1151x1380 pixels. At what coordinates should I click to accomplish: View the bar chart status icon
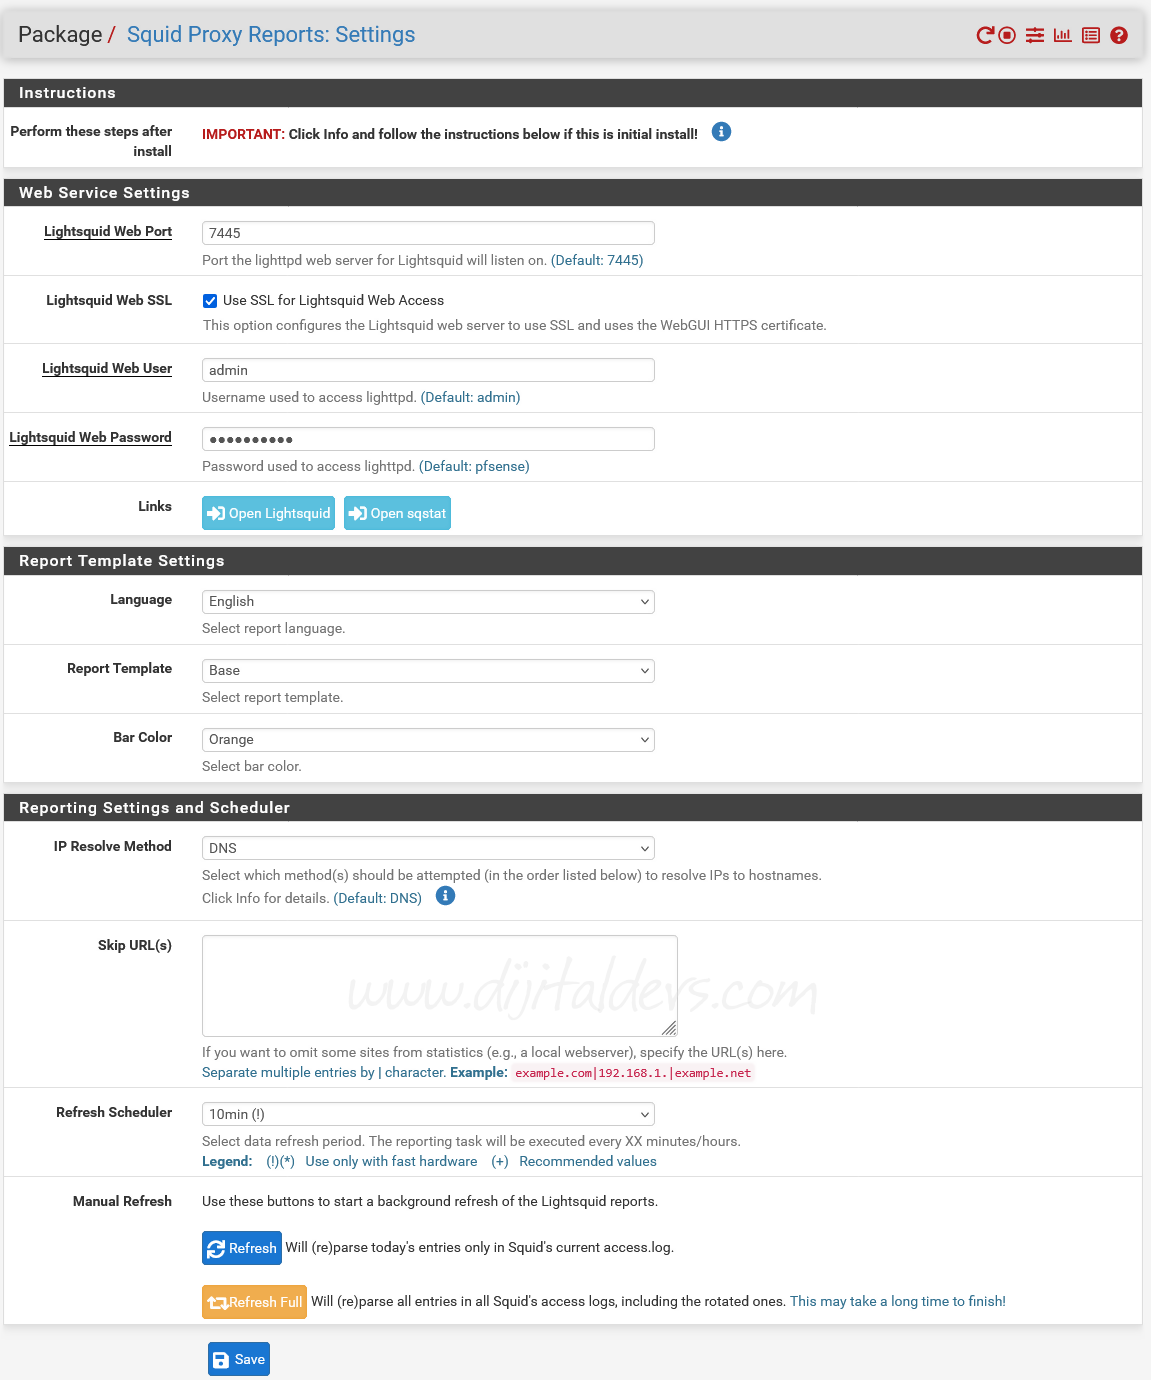(x=1062, y=35)
